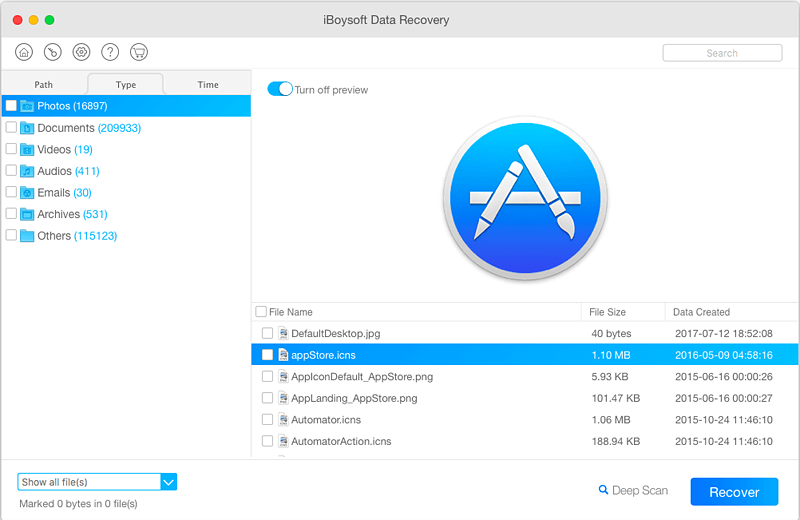Screen dimensions: 800x520
Task: Click into the Search field
Action: pos(722,53)
